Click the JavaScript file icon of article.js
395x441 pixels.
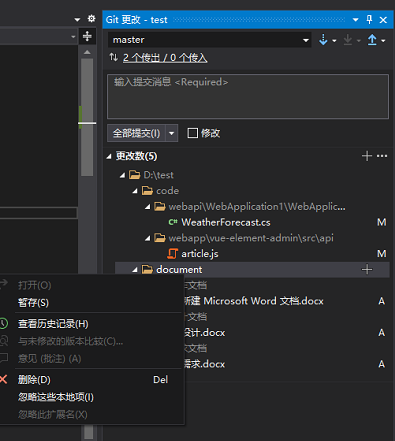[173, 254]
